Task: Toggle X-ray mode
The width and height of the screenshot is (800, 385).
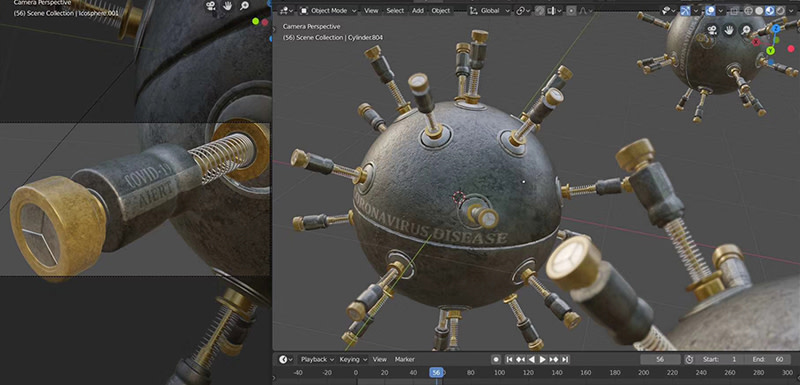Action: point(734,10)
